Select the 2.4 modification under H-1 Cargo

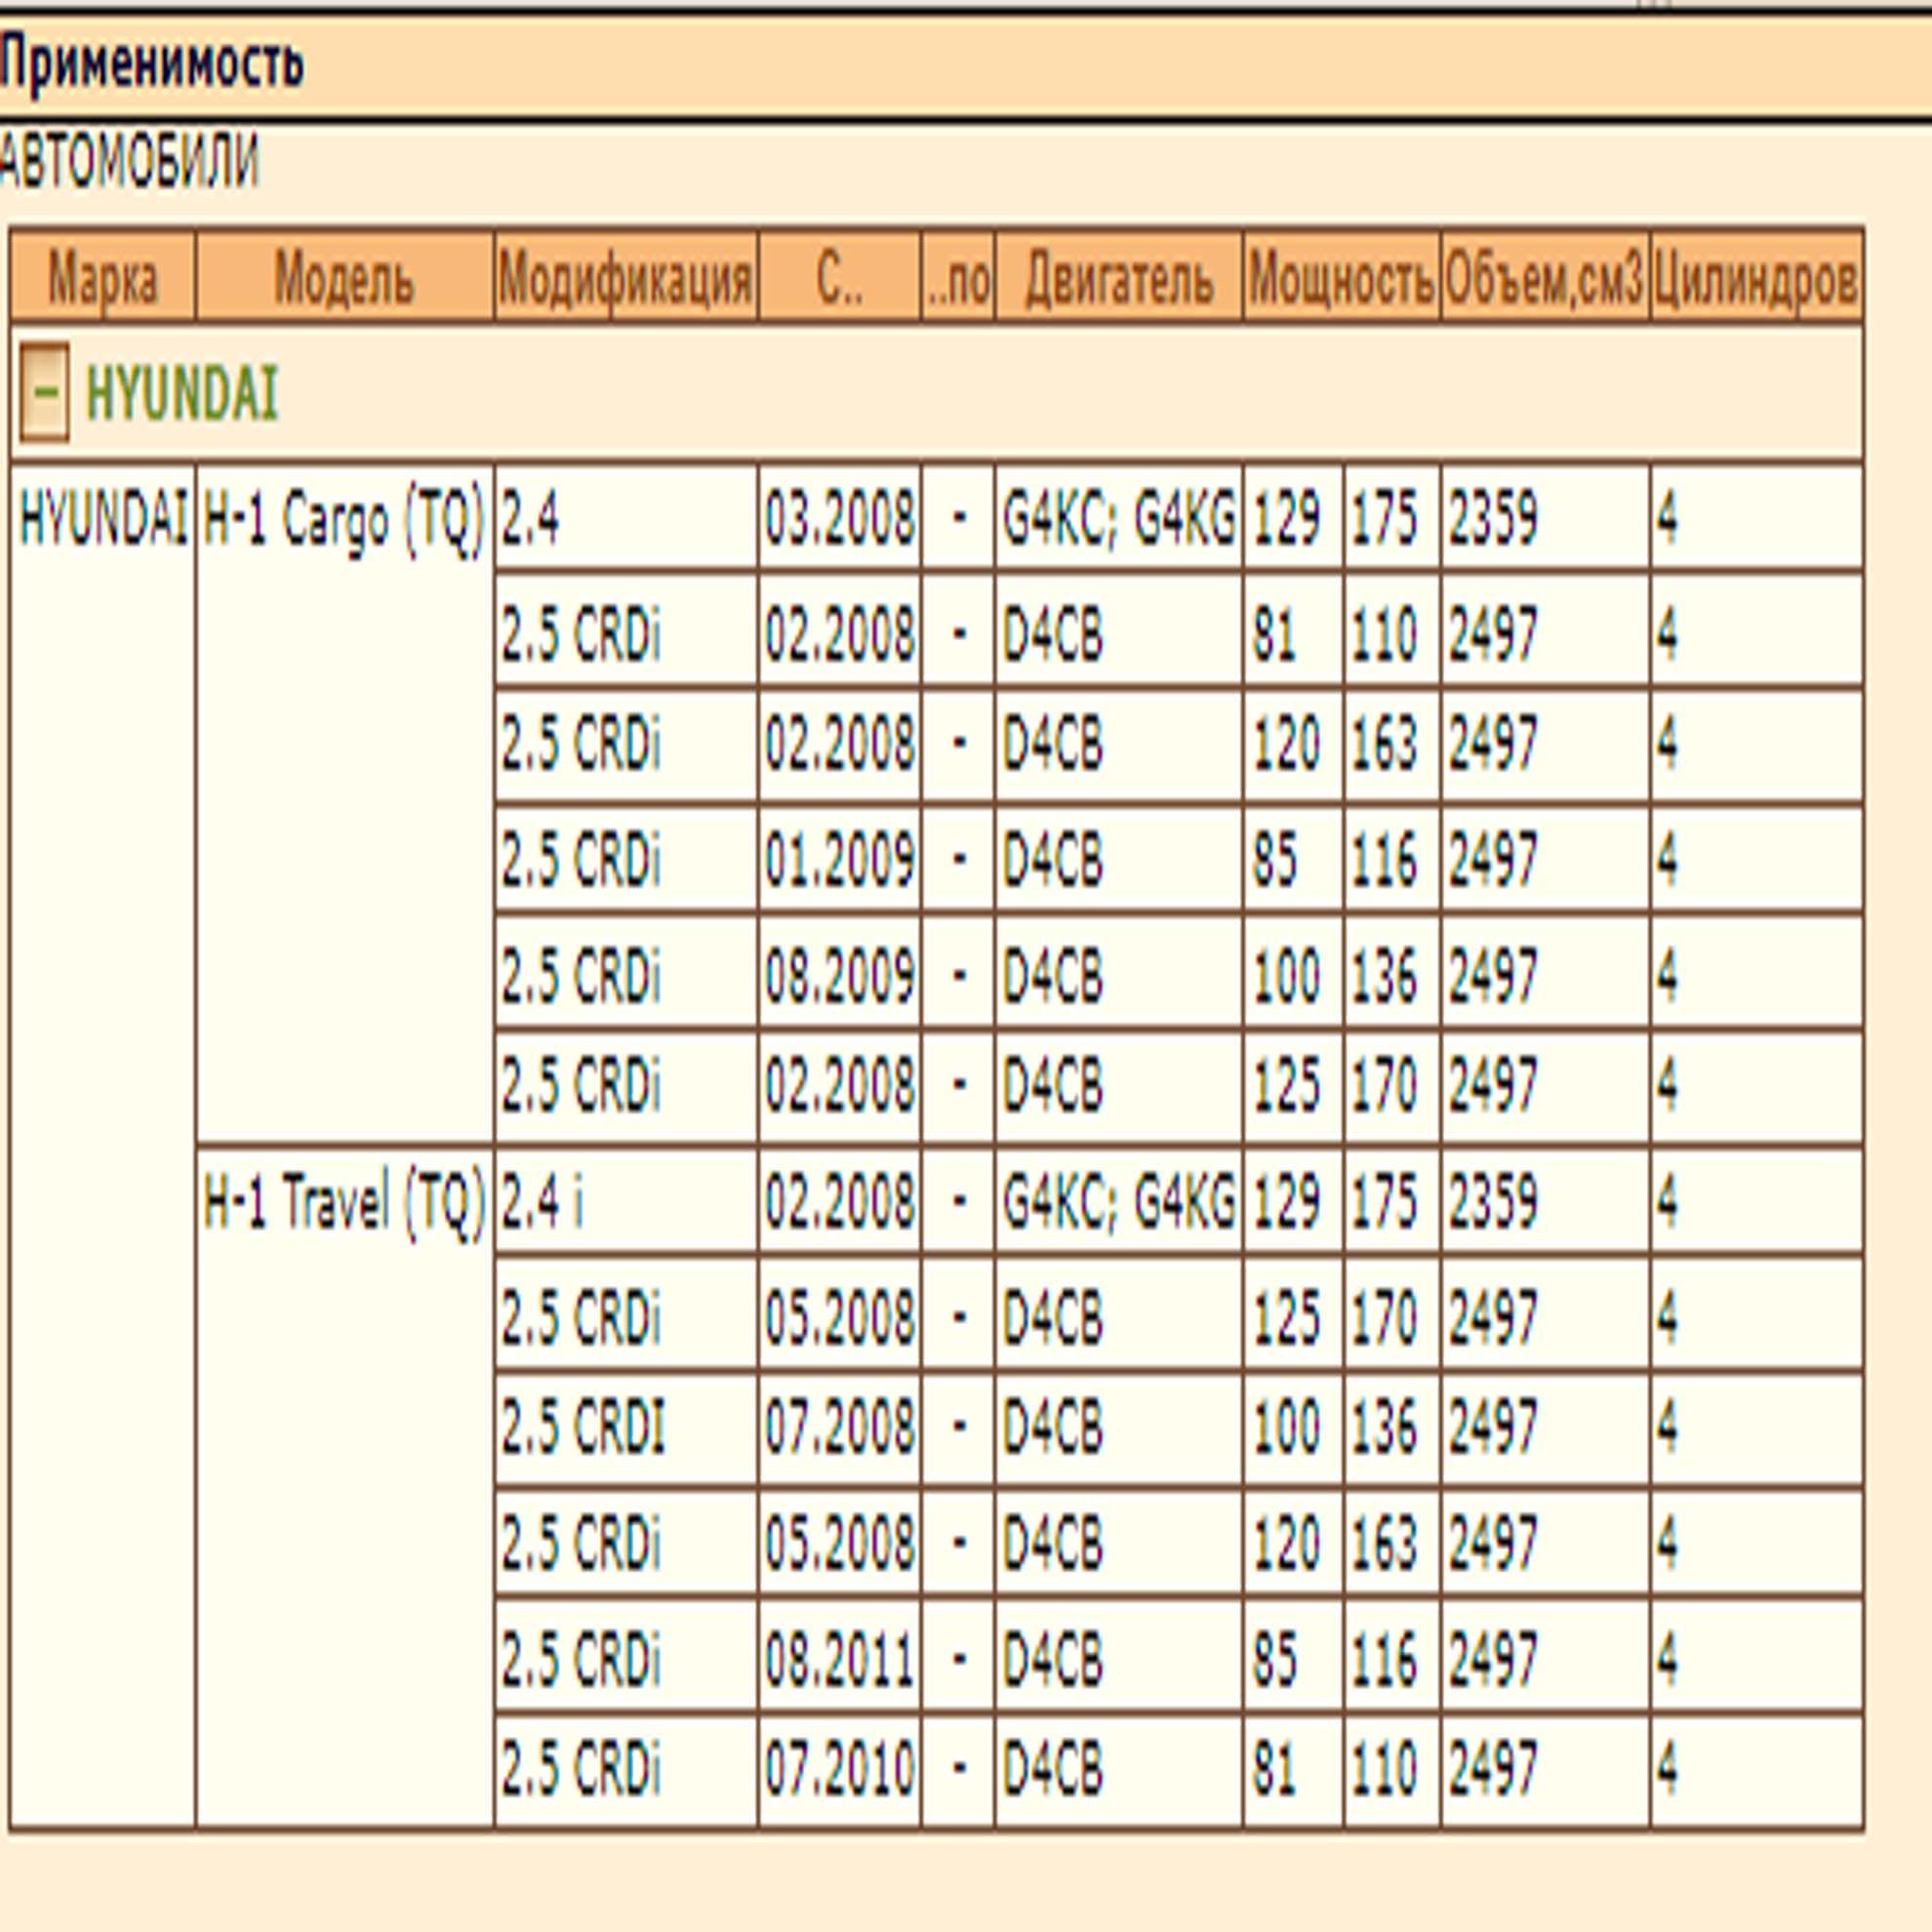coord(626,518)
